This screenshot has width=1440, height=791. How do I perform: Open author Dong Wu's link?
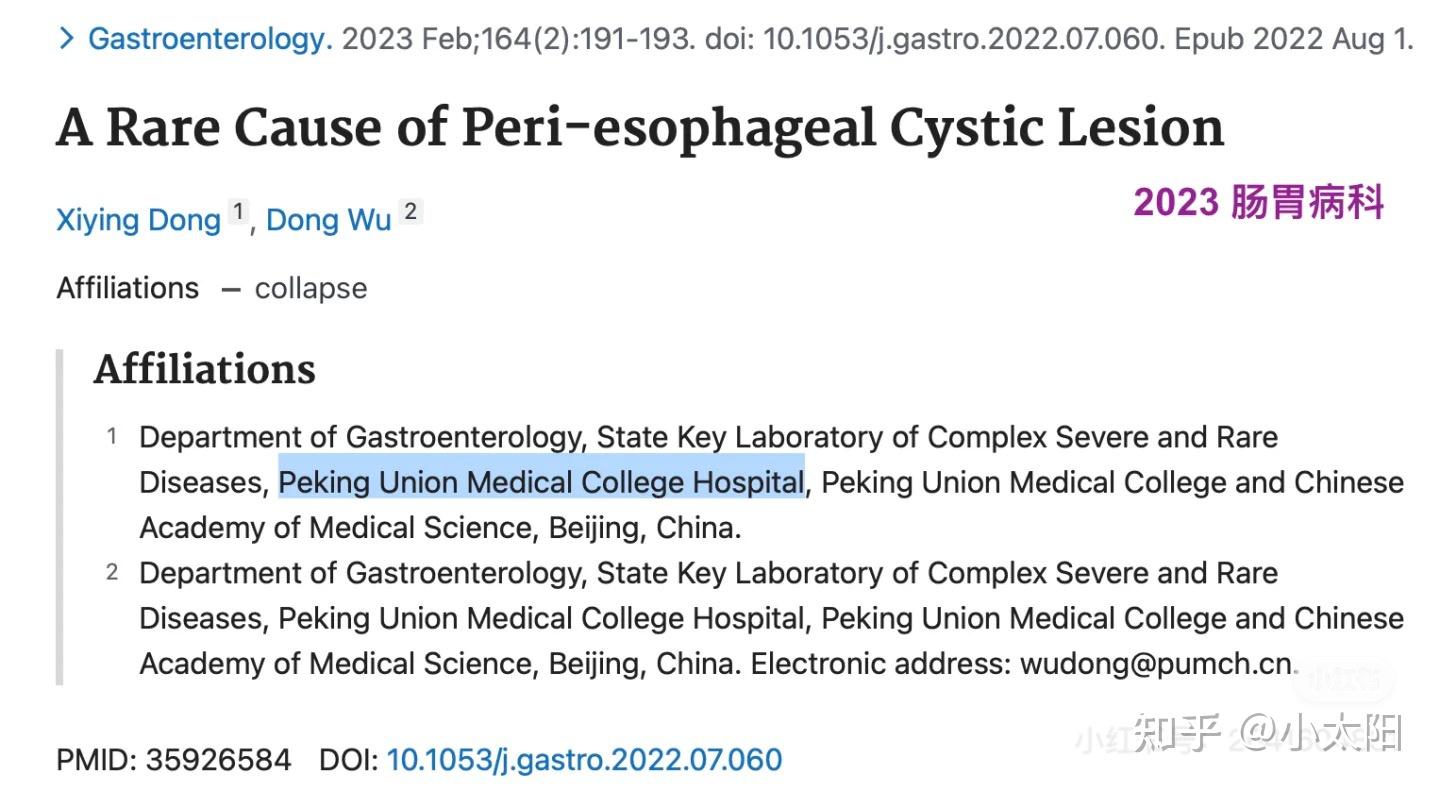click(x=328, y=220)
